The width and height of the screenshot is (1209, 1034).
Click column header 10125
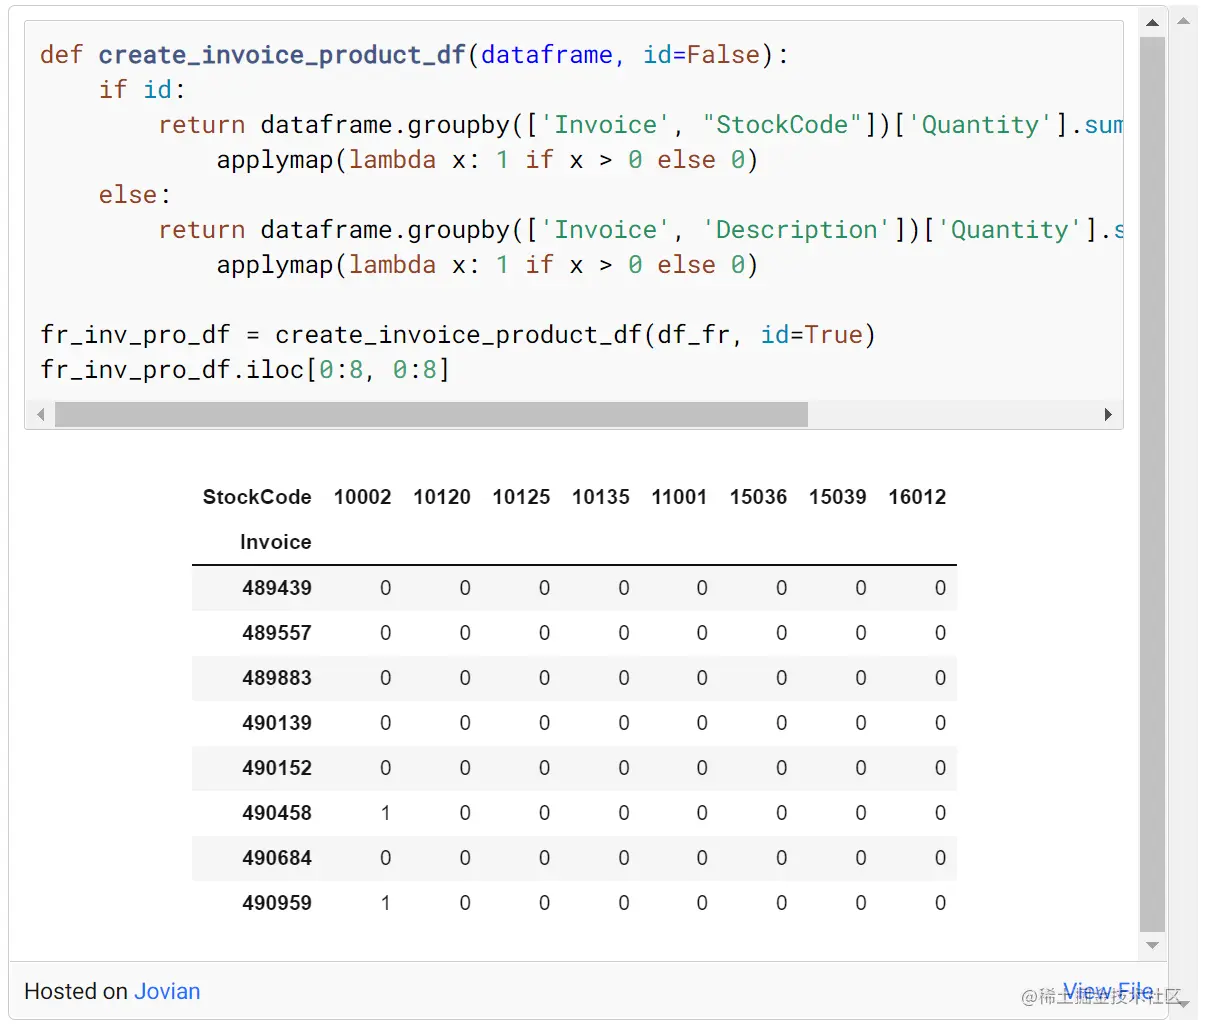click(521, 497)
